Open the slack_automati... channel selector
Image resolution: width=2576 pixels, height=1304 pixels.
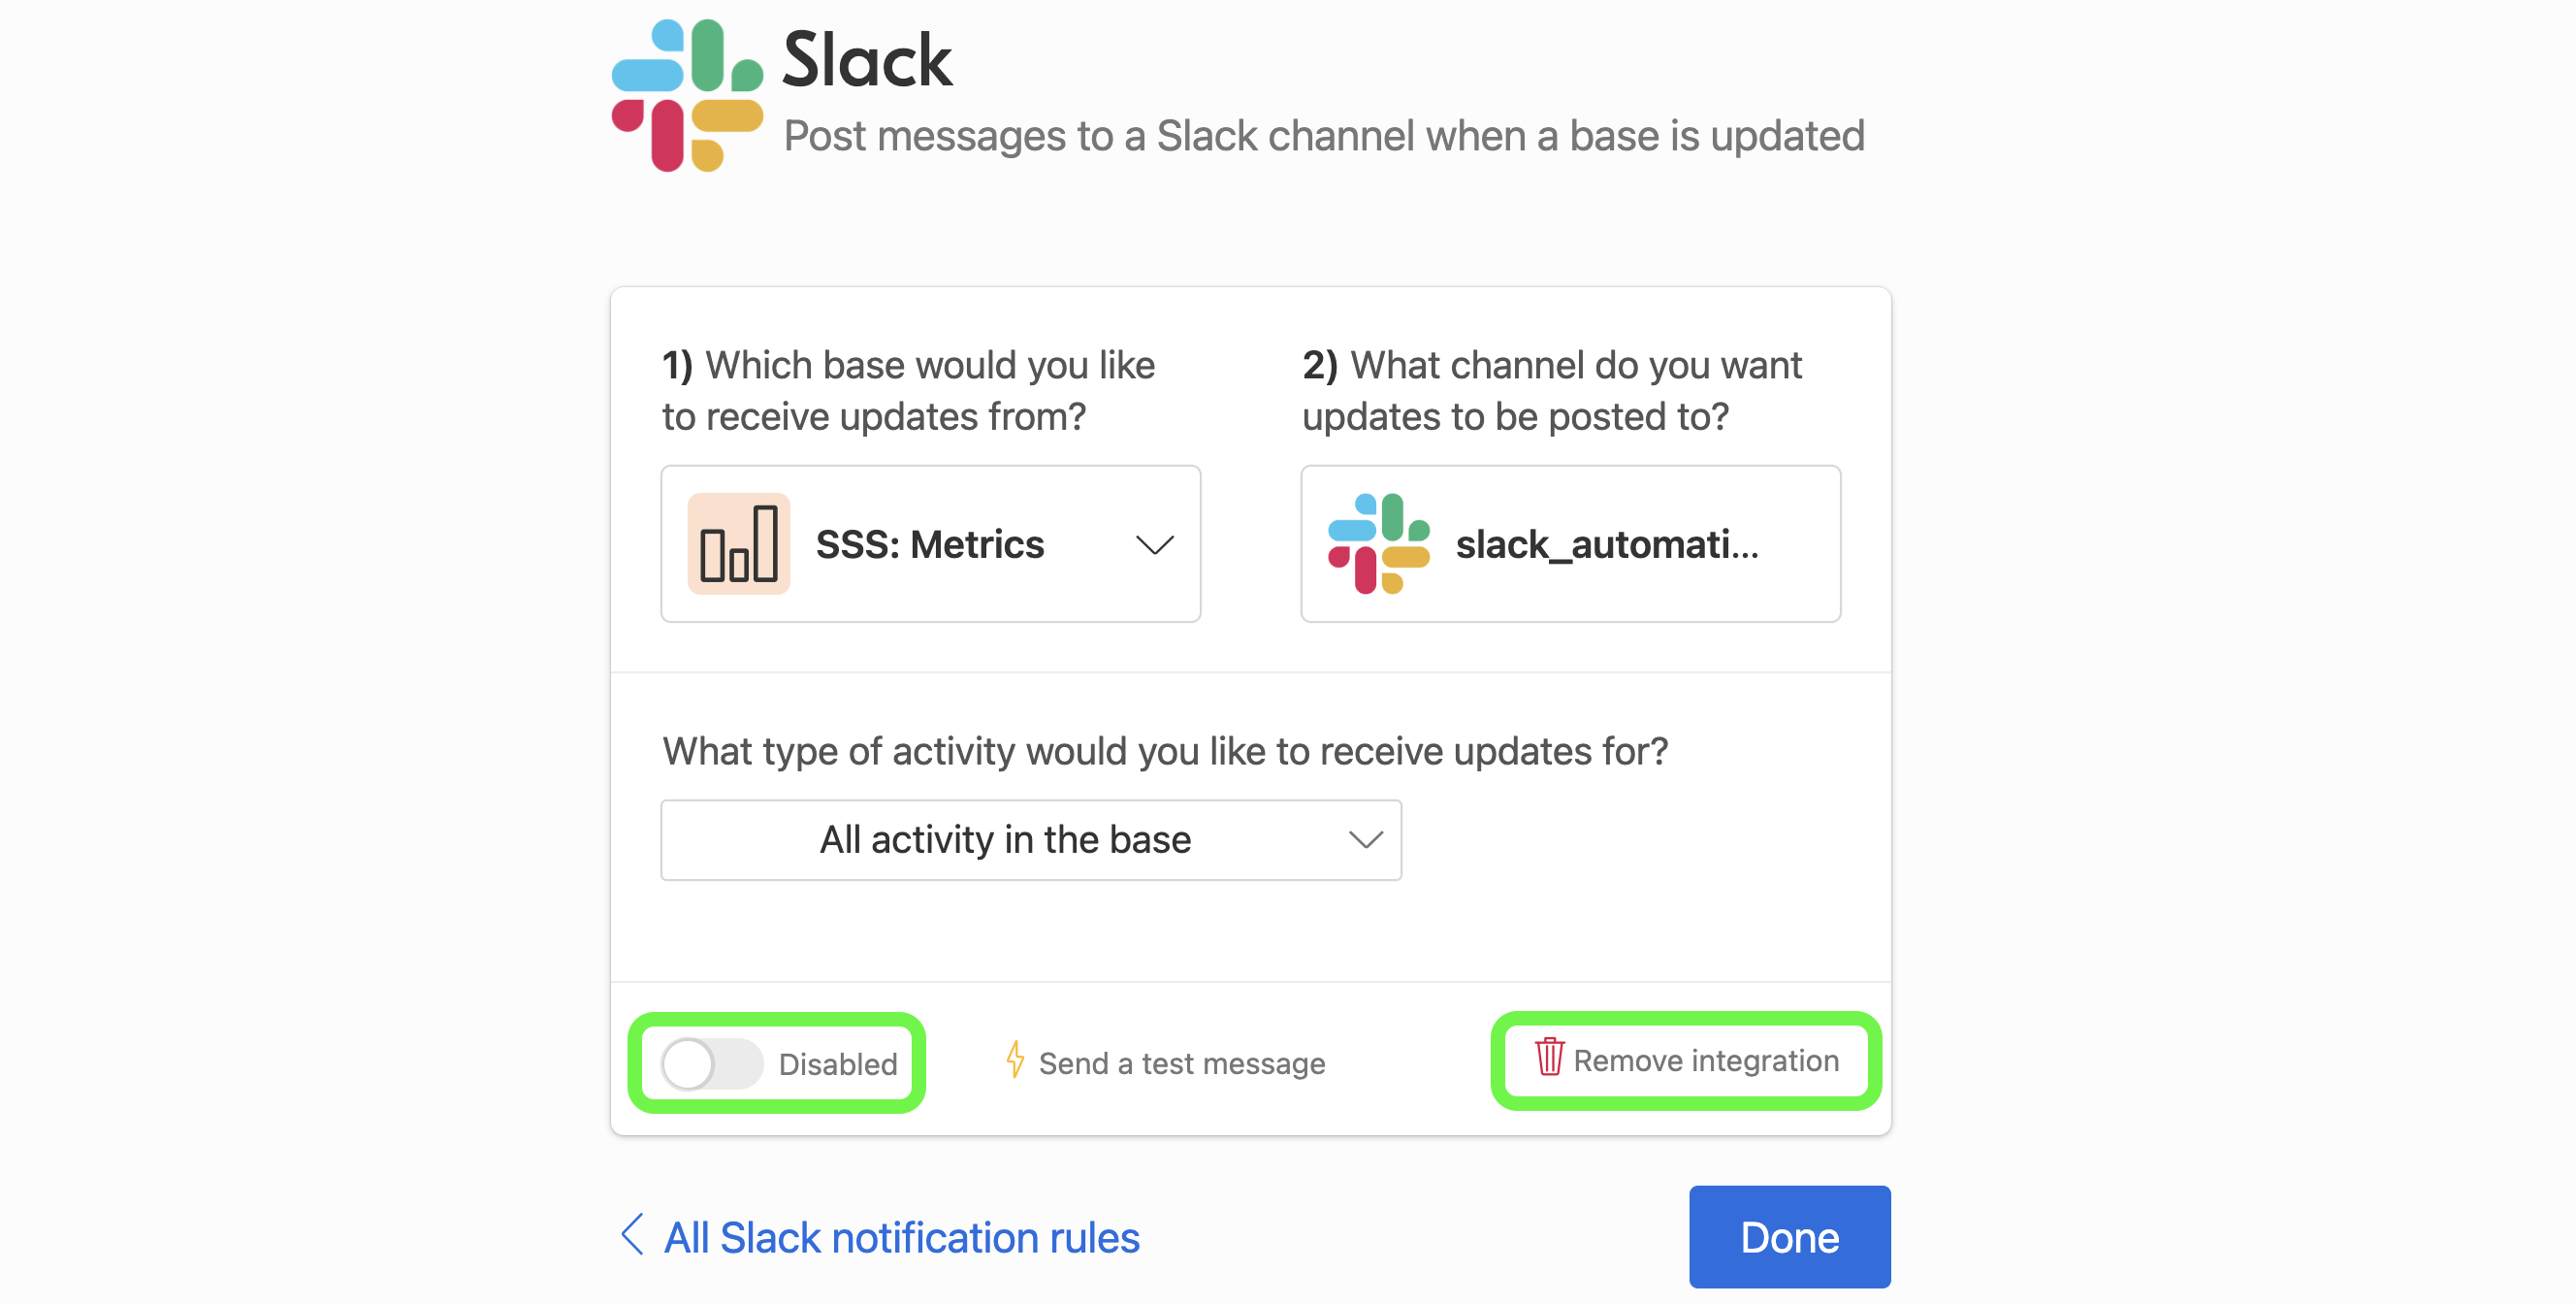pos(1570,544)
